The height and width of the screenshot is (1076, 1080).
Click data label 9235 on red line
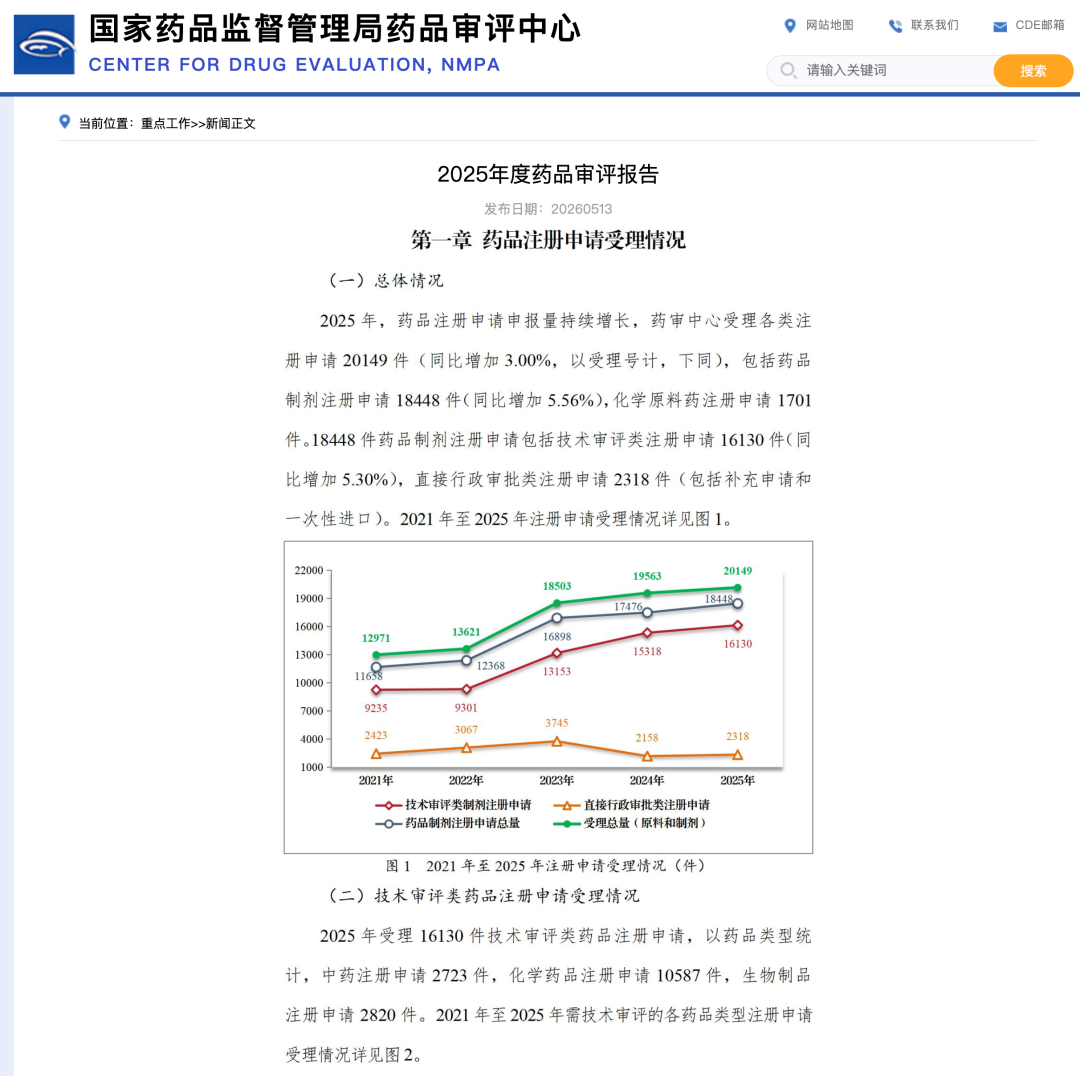(x=375, y=708)
